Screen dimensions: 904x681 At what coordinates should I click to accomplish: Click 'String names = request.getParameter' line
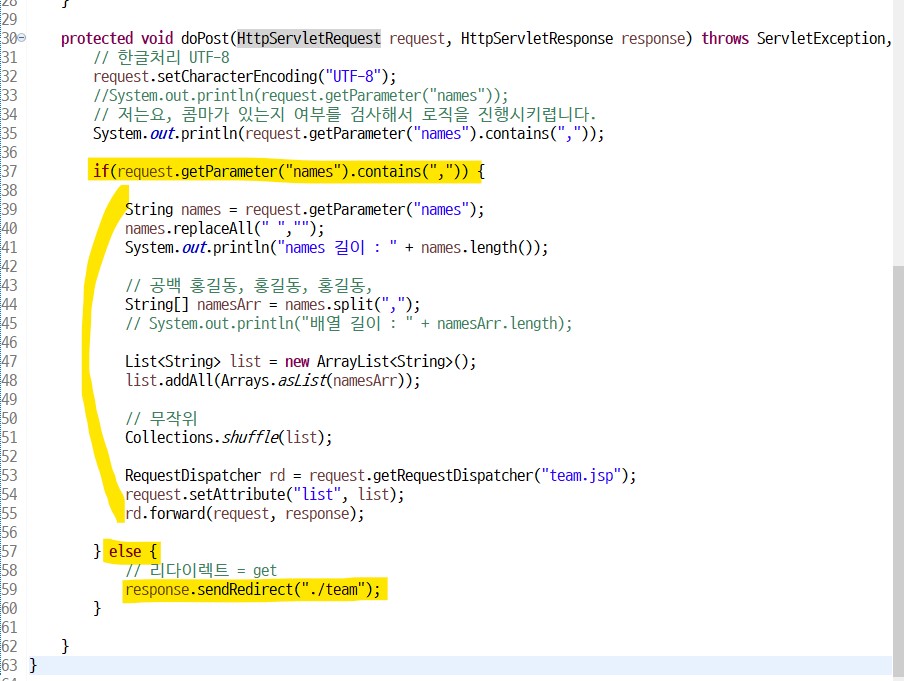[x=304, y=210]
